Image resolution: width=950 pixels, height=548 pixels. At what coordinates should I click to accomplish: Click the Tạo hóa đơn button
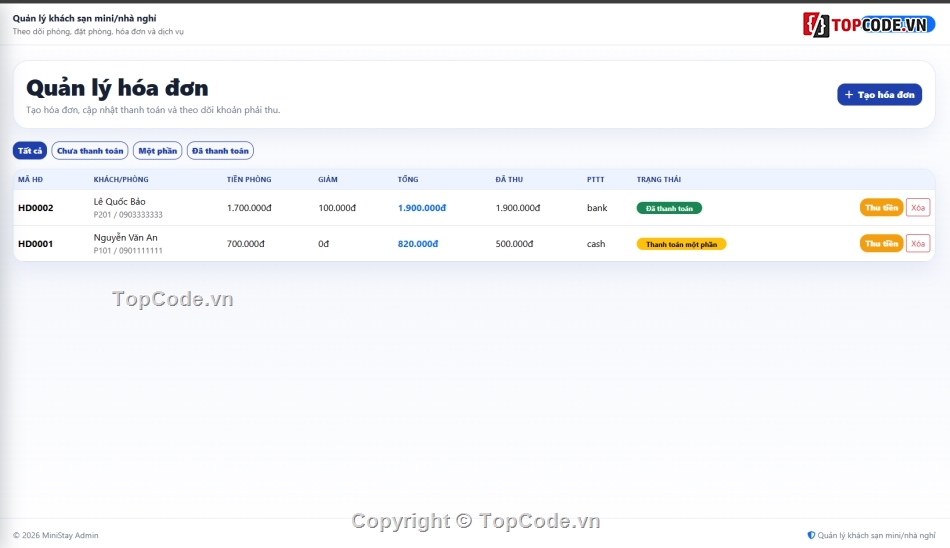pyautogui.click(x=879, y=95)
